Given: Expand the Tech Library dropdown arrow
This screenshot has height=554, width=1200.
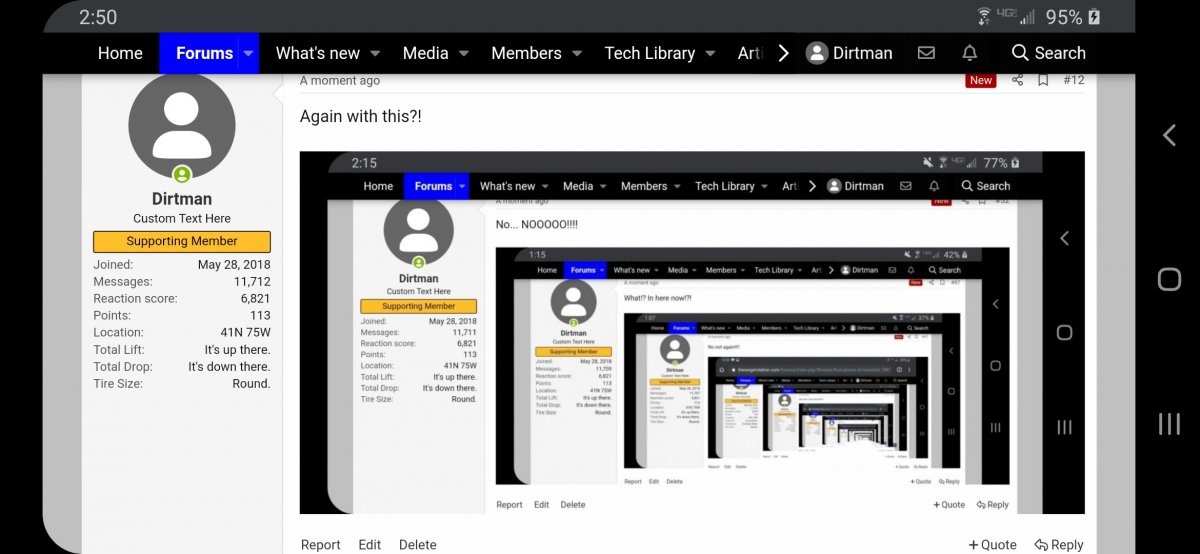Looking at the screenshot, I should point(710,53).
